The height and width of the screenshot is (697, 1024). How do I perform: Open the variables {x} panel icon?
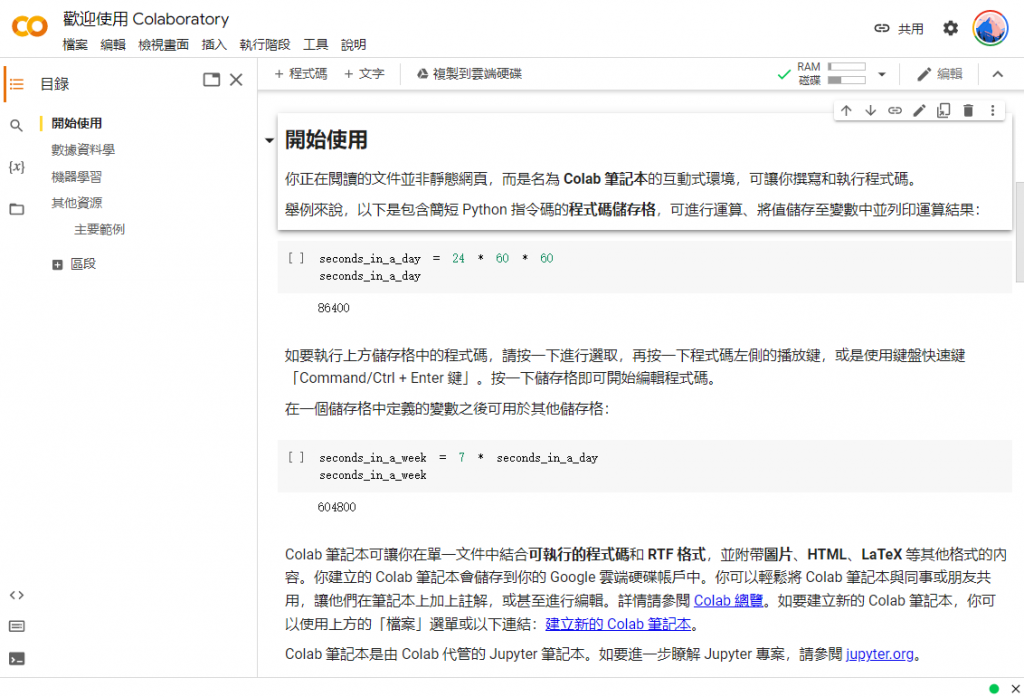point(16,167)
